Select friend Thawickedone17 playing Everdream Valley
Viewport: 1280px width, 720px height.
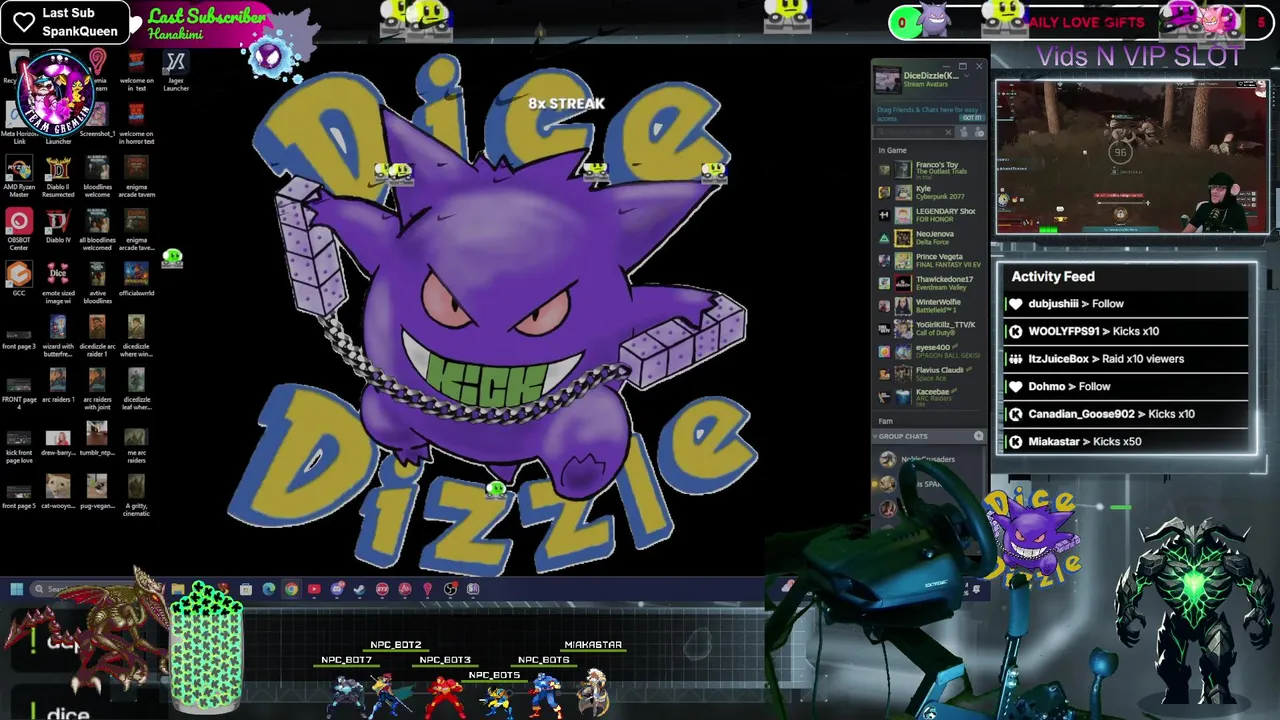coord(930,283)
